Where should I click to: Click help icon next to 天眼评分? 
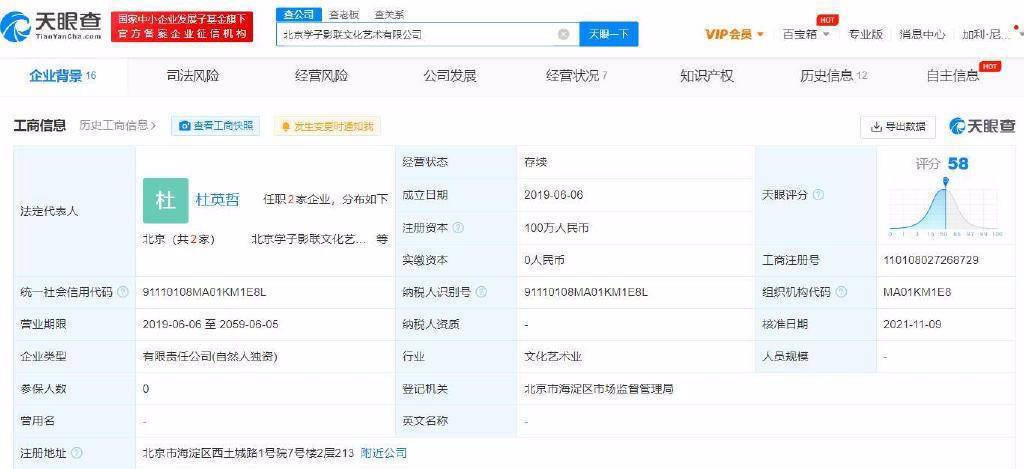click(x=818, y=195)
